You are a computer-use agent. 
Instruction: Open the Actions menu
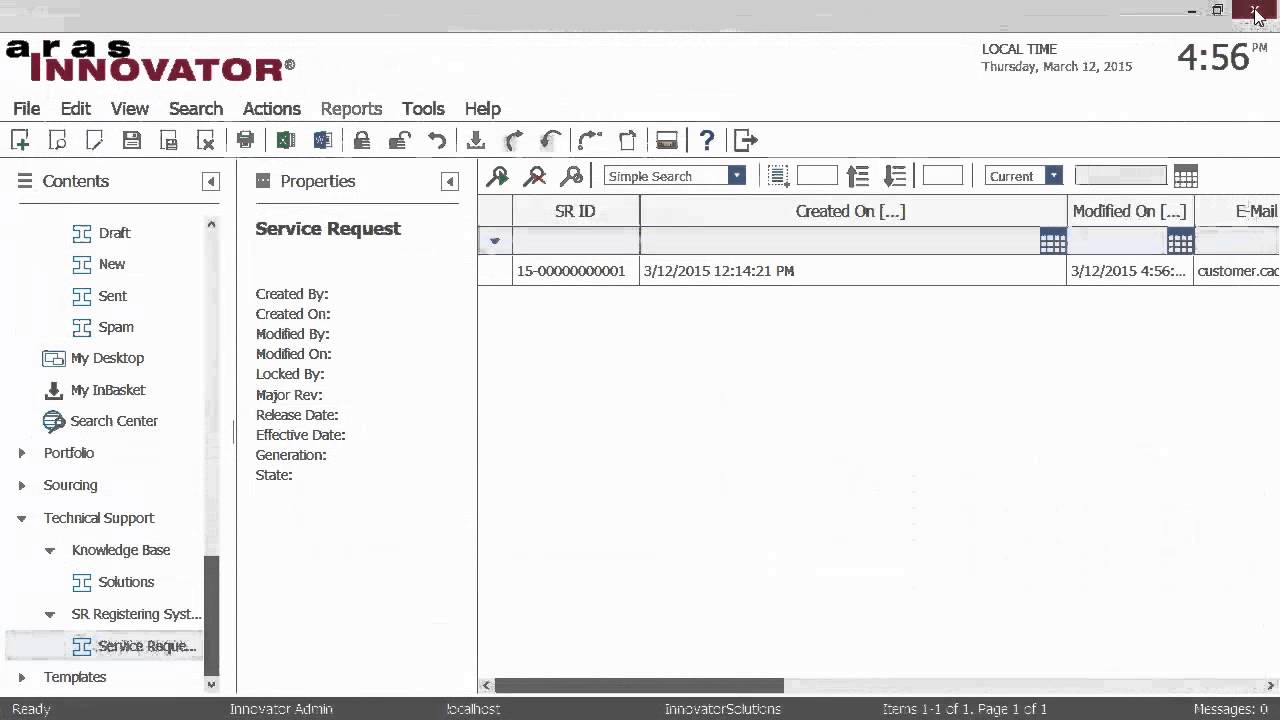(271, 109)
